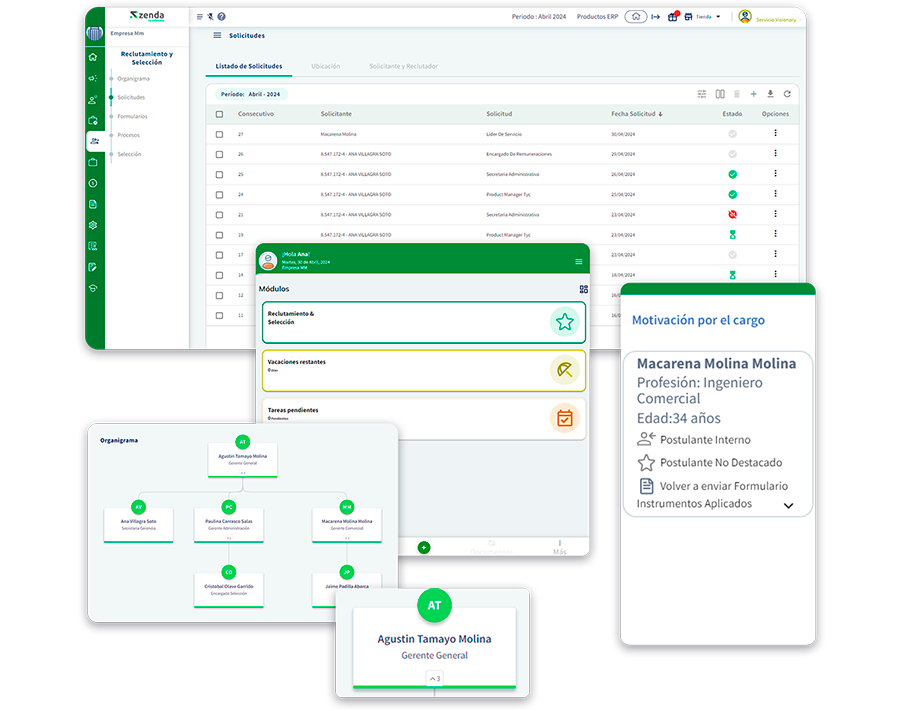Expand Agustin Tamayo Molina's subordinates toggle
The image size is (900, 711).
coord(434,678)
